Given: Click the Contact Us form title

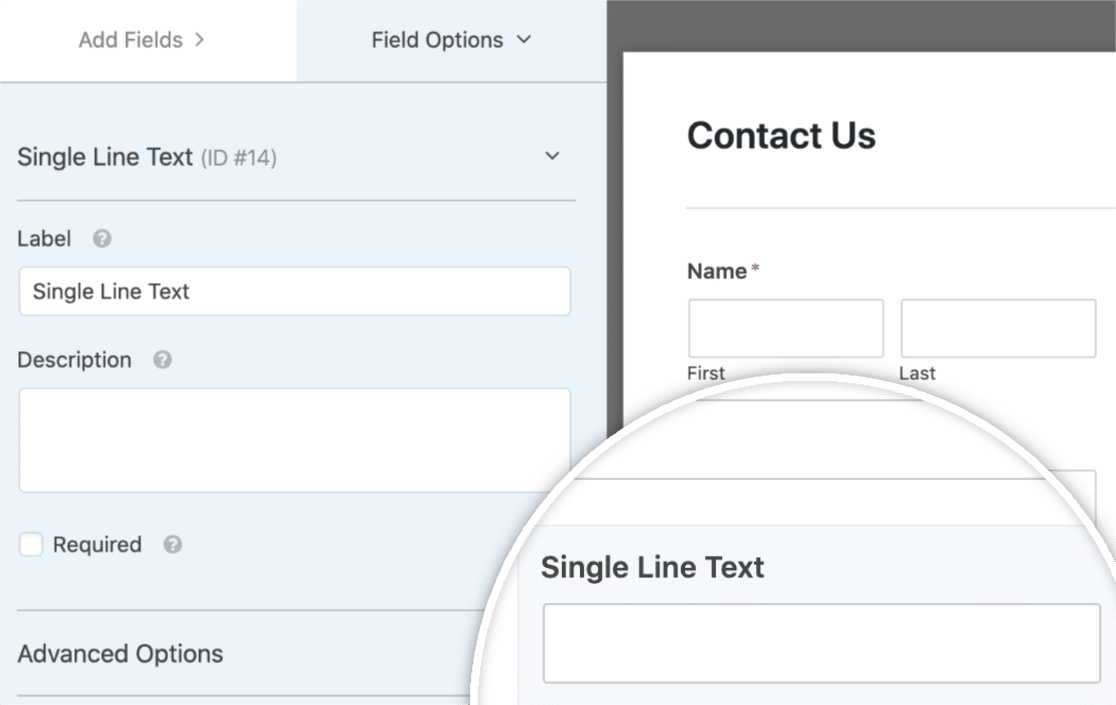Looking at the screenshot, I should click(781, 135).
